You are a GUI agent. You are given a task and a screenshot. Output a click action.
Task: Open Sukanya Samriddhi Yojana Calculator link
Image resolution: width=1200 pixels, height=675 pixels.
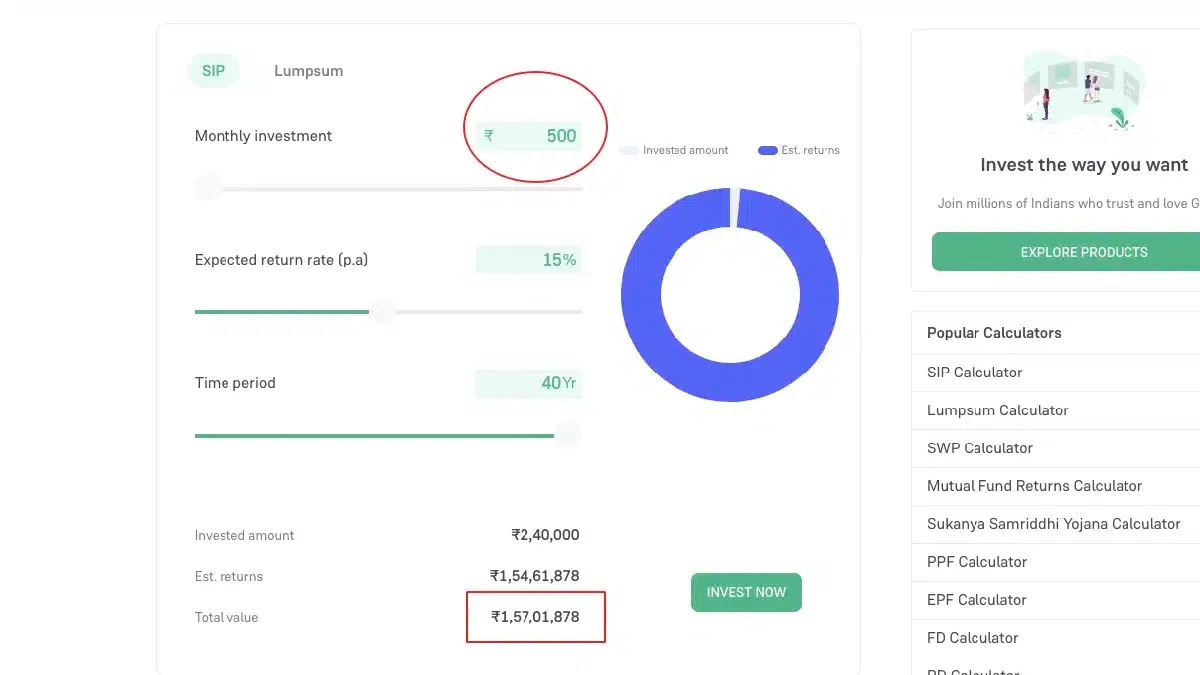pos(1053,524)
